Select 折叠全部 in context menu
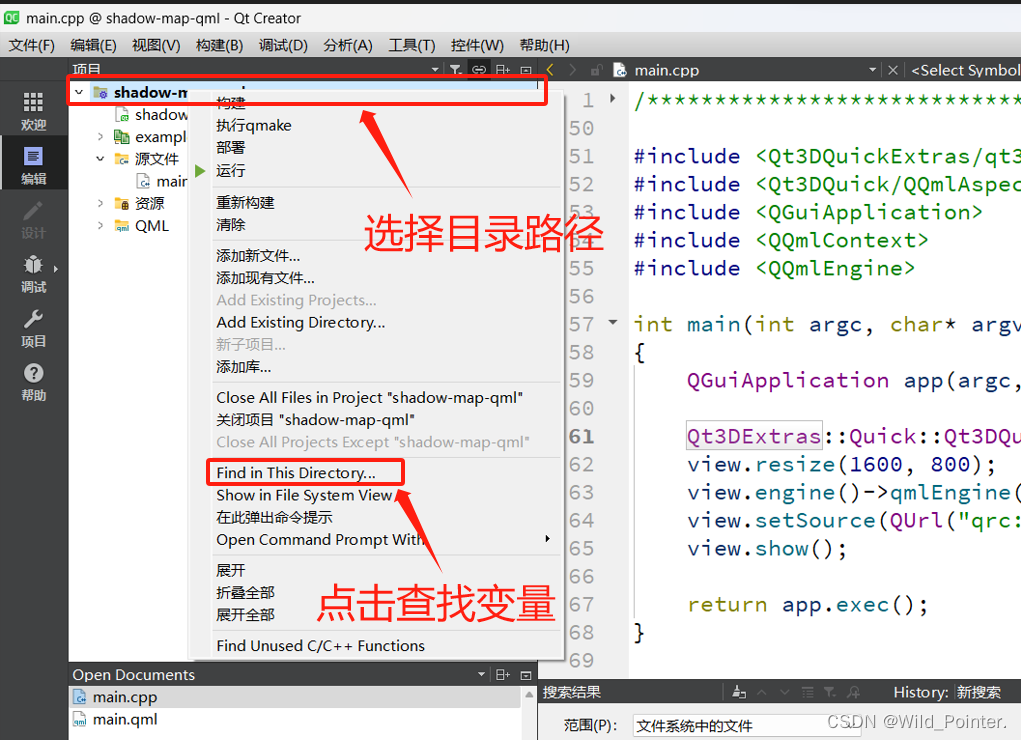This screenshot has height=740, width=1021. click(245, 593)
